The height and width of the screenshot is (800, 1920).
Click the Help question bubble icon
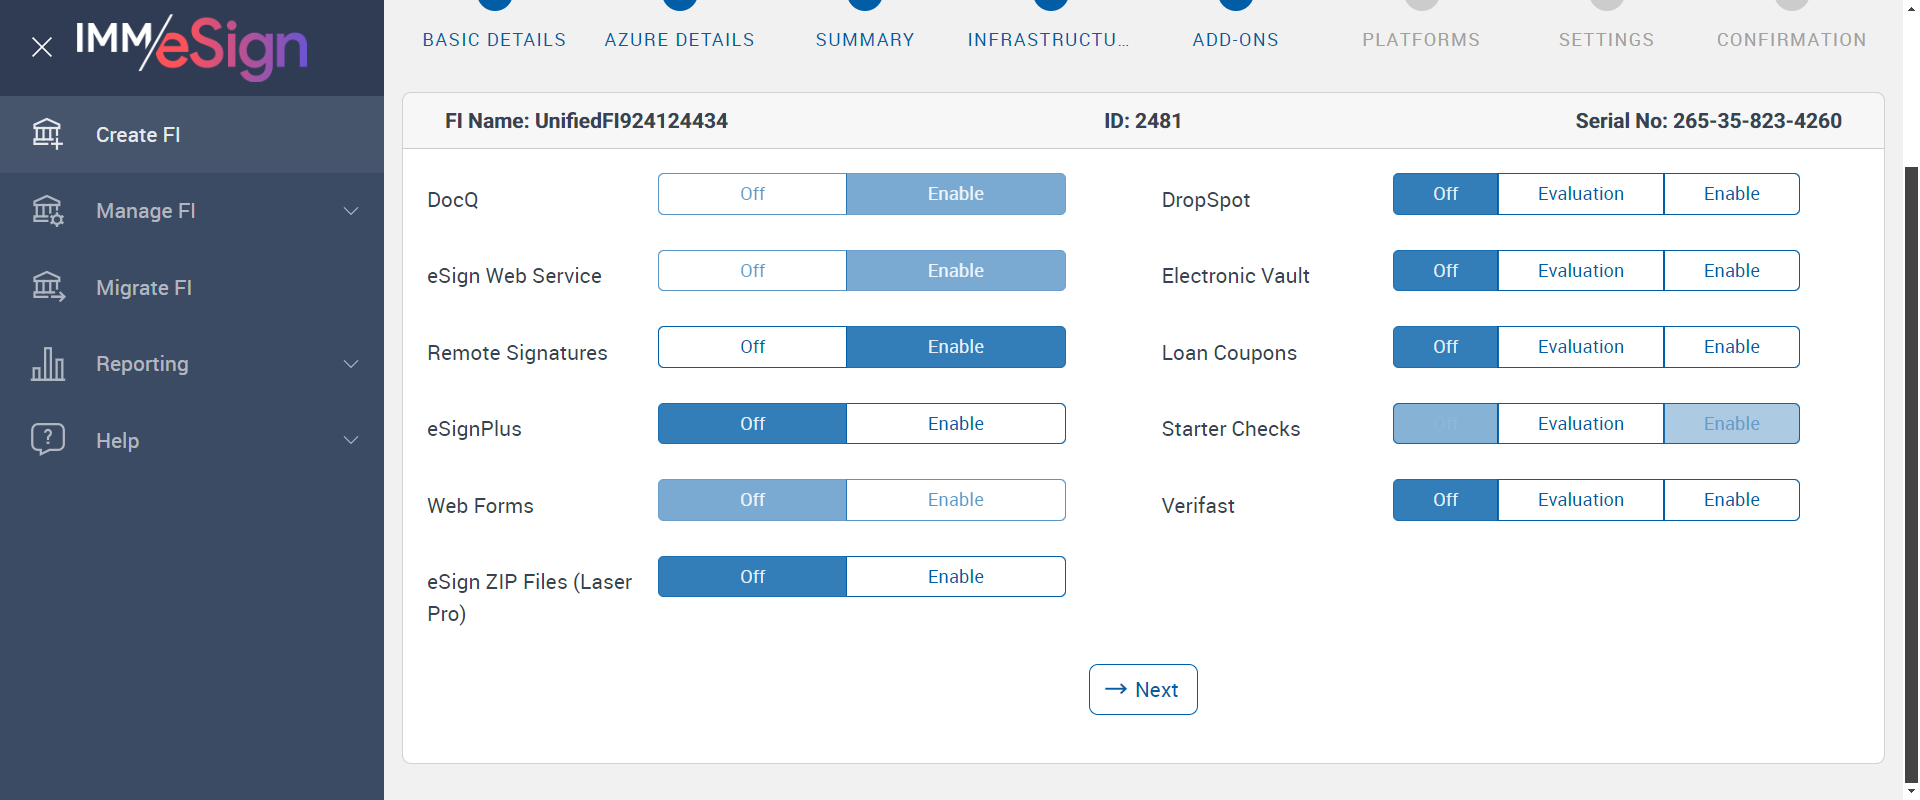[47, 440]
